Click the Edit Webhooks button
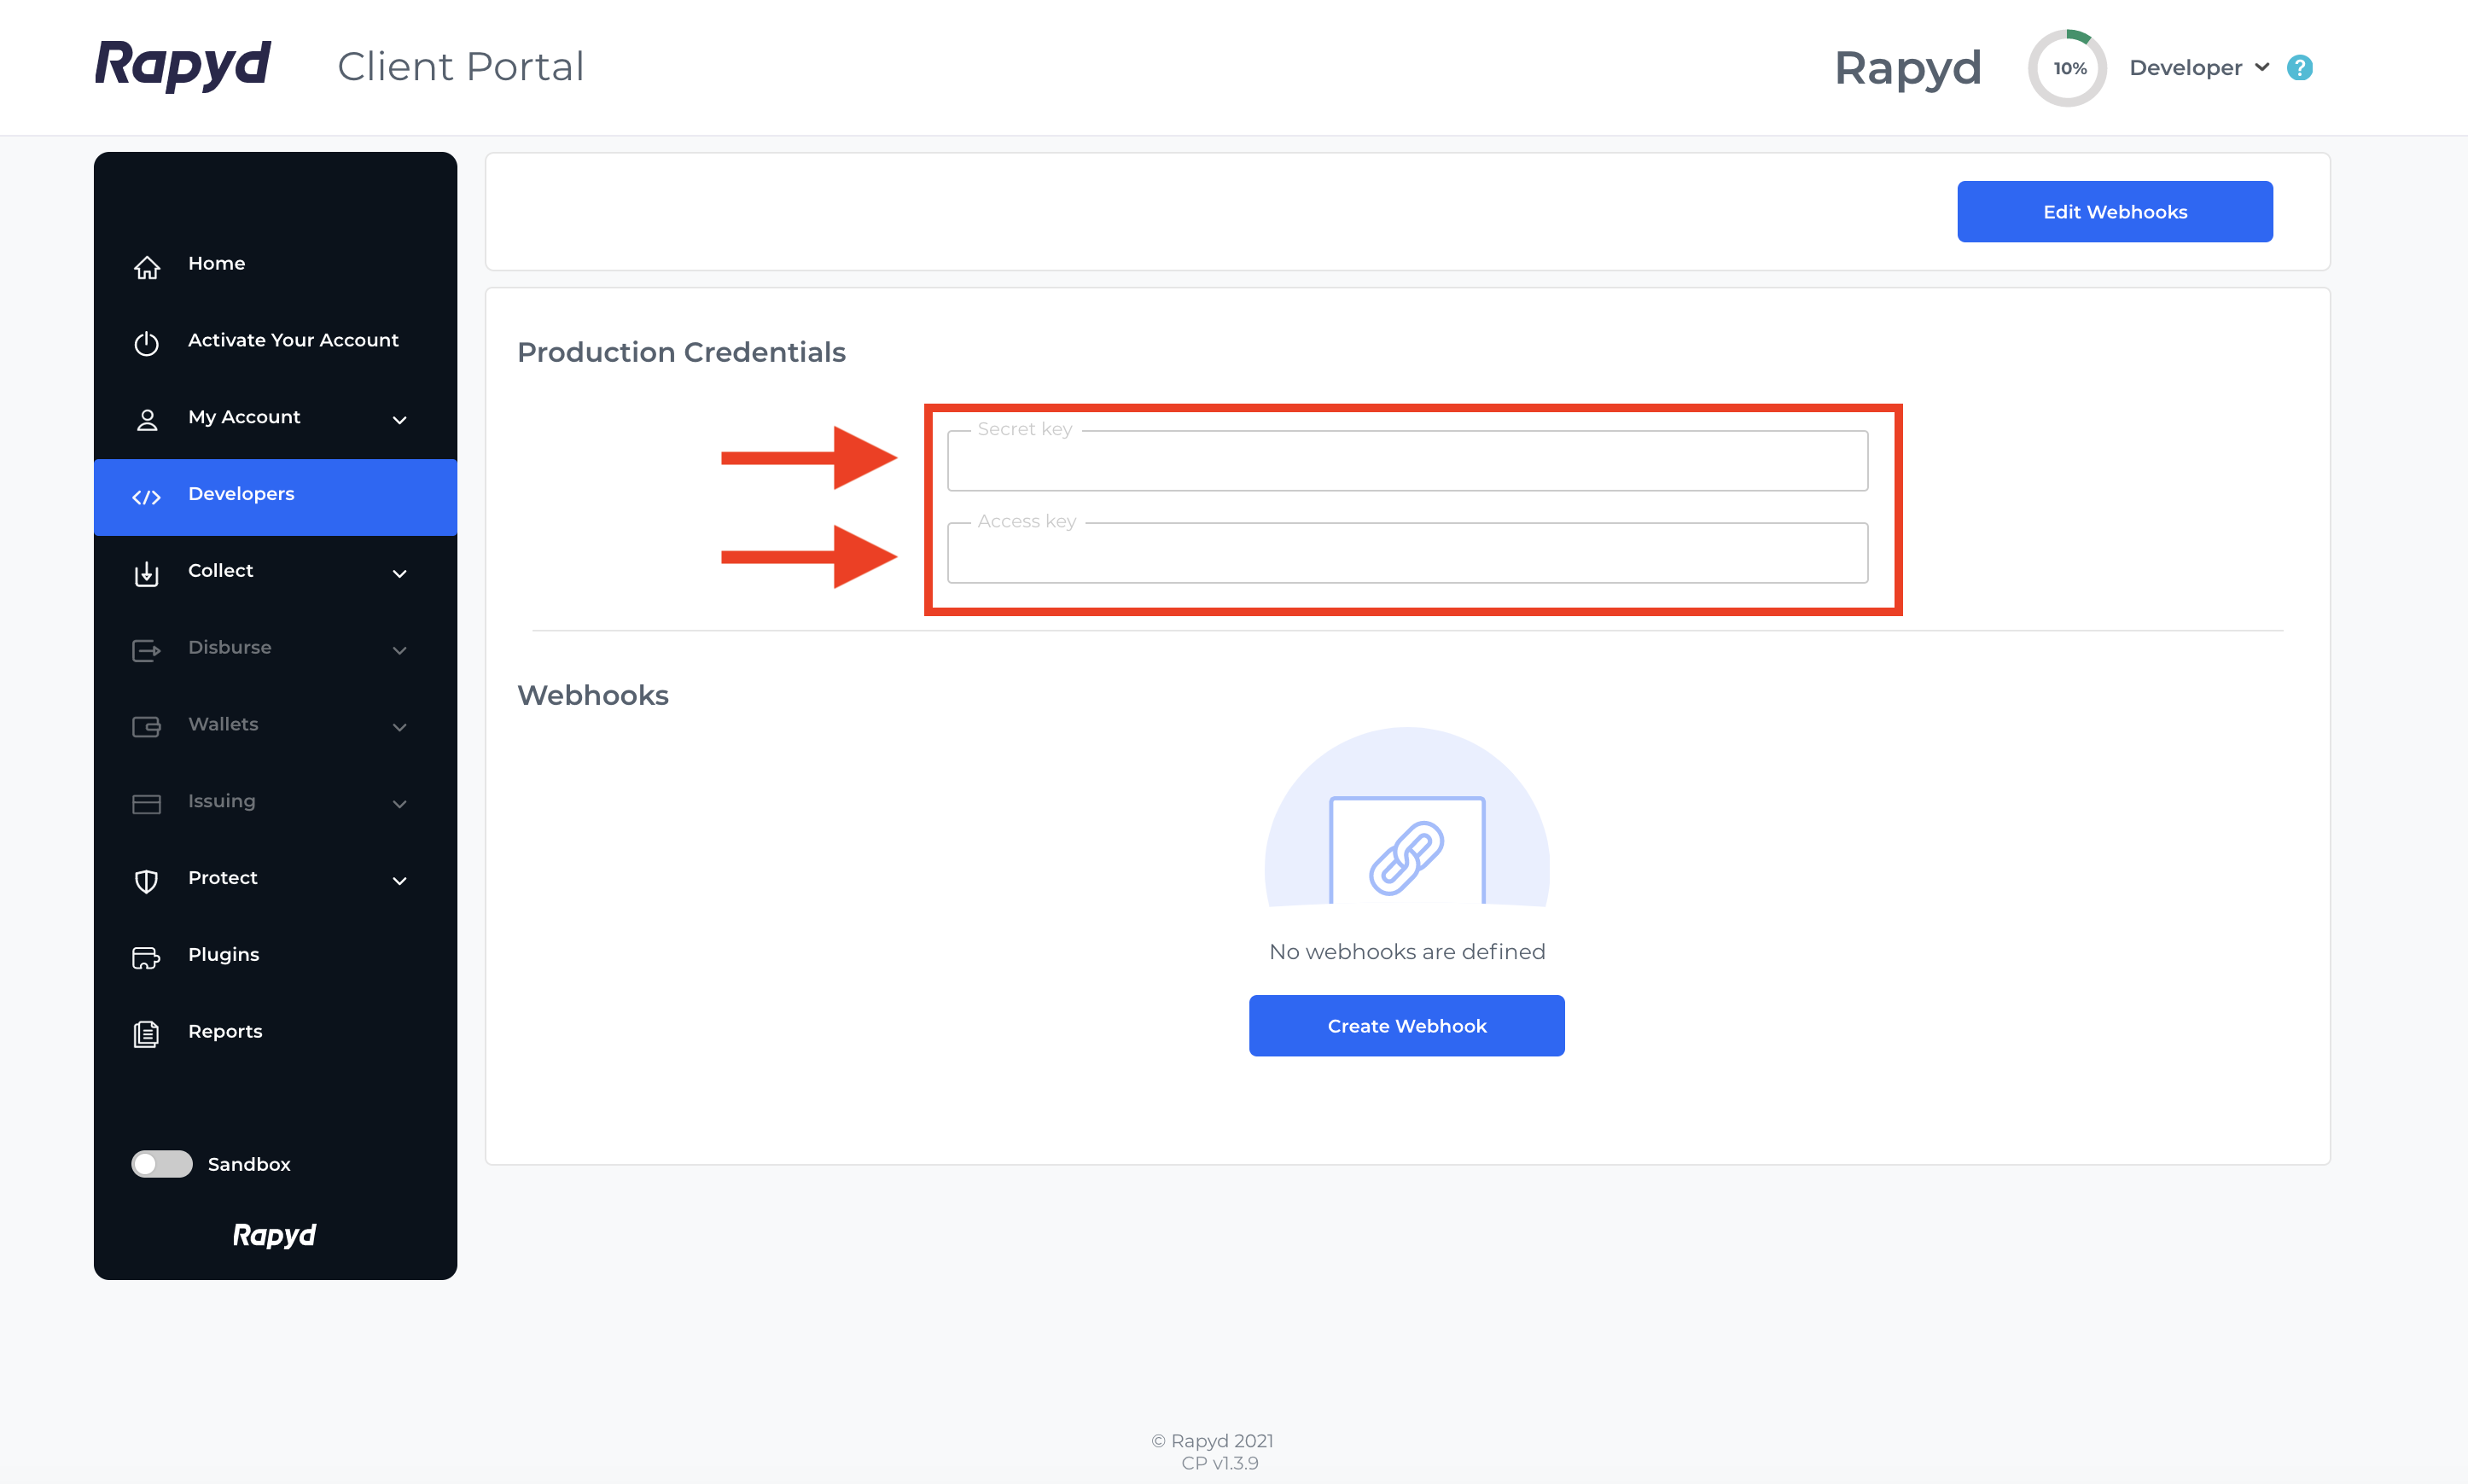The height and width of the screenshot is (1484, 2468). tap(2114, 211)
